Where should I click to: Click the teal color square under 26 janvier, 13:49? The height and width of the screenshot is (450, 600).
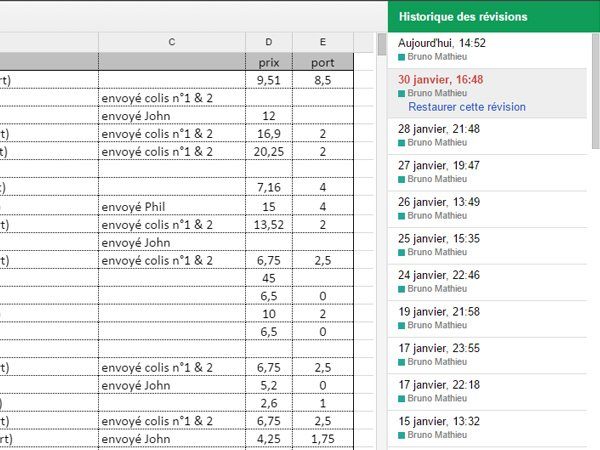point(401,216)
